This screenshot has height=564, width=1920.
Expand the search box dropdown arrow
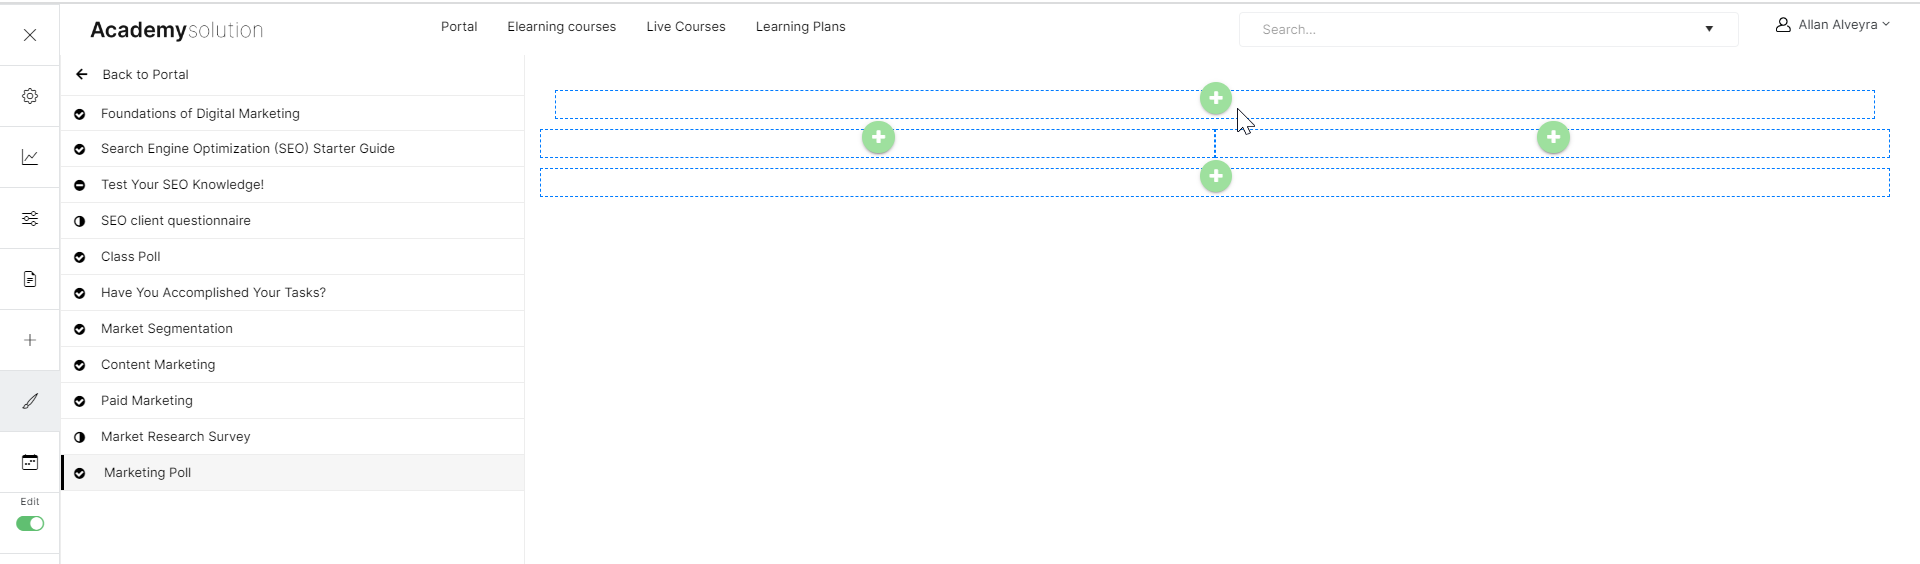(1709, 29)
